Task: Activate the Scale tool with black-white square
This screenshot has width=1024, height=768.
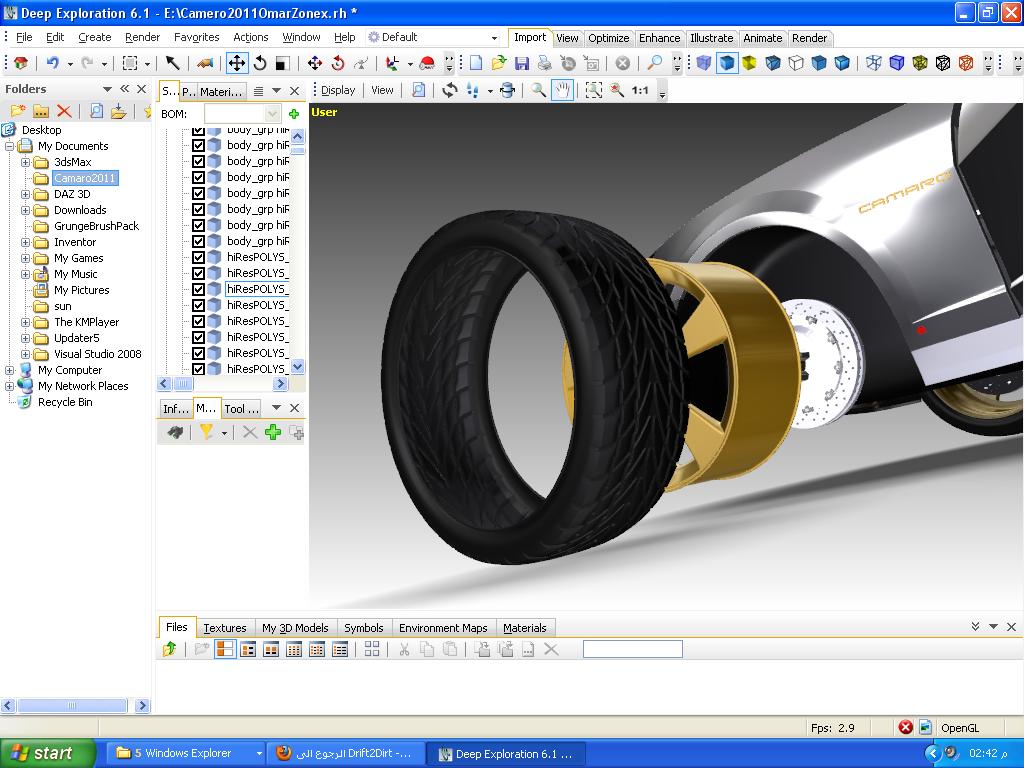Action: 282,63
